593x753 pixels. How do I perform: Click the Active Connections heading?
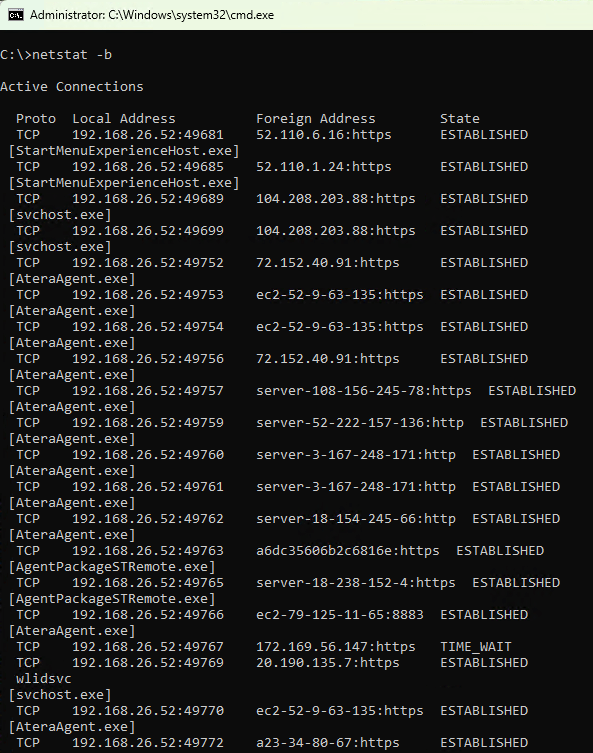coord(72,87)
